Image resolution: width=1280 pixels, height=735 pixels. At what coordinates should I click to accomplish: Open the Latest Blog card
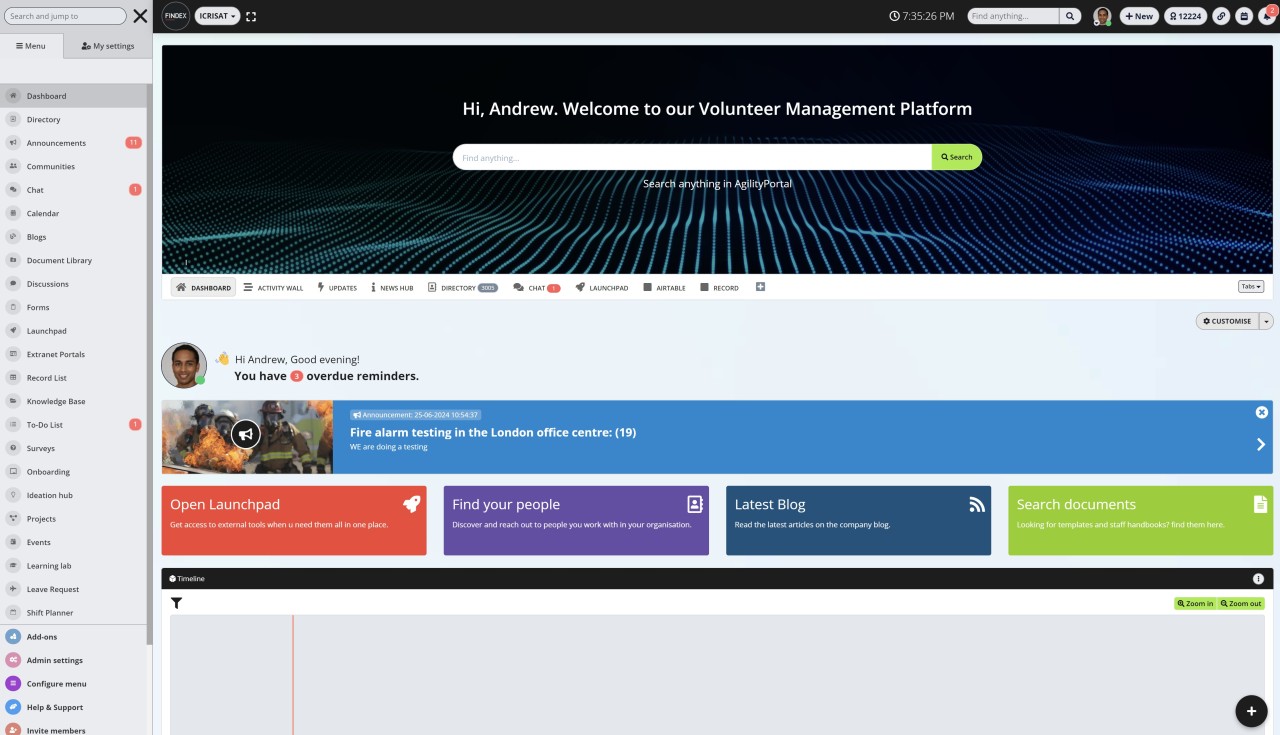click(x=858, y=520)
